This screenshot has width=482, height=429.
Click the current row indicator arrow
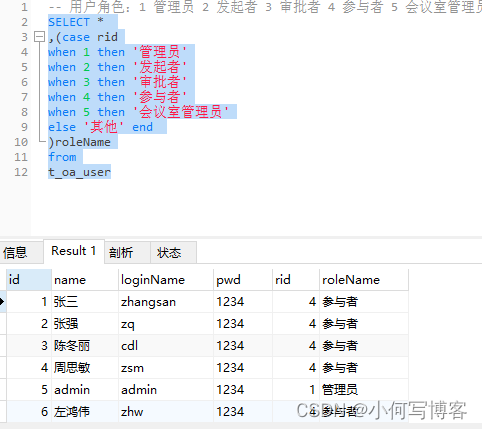tap(3, 302)
